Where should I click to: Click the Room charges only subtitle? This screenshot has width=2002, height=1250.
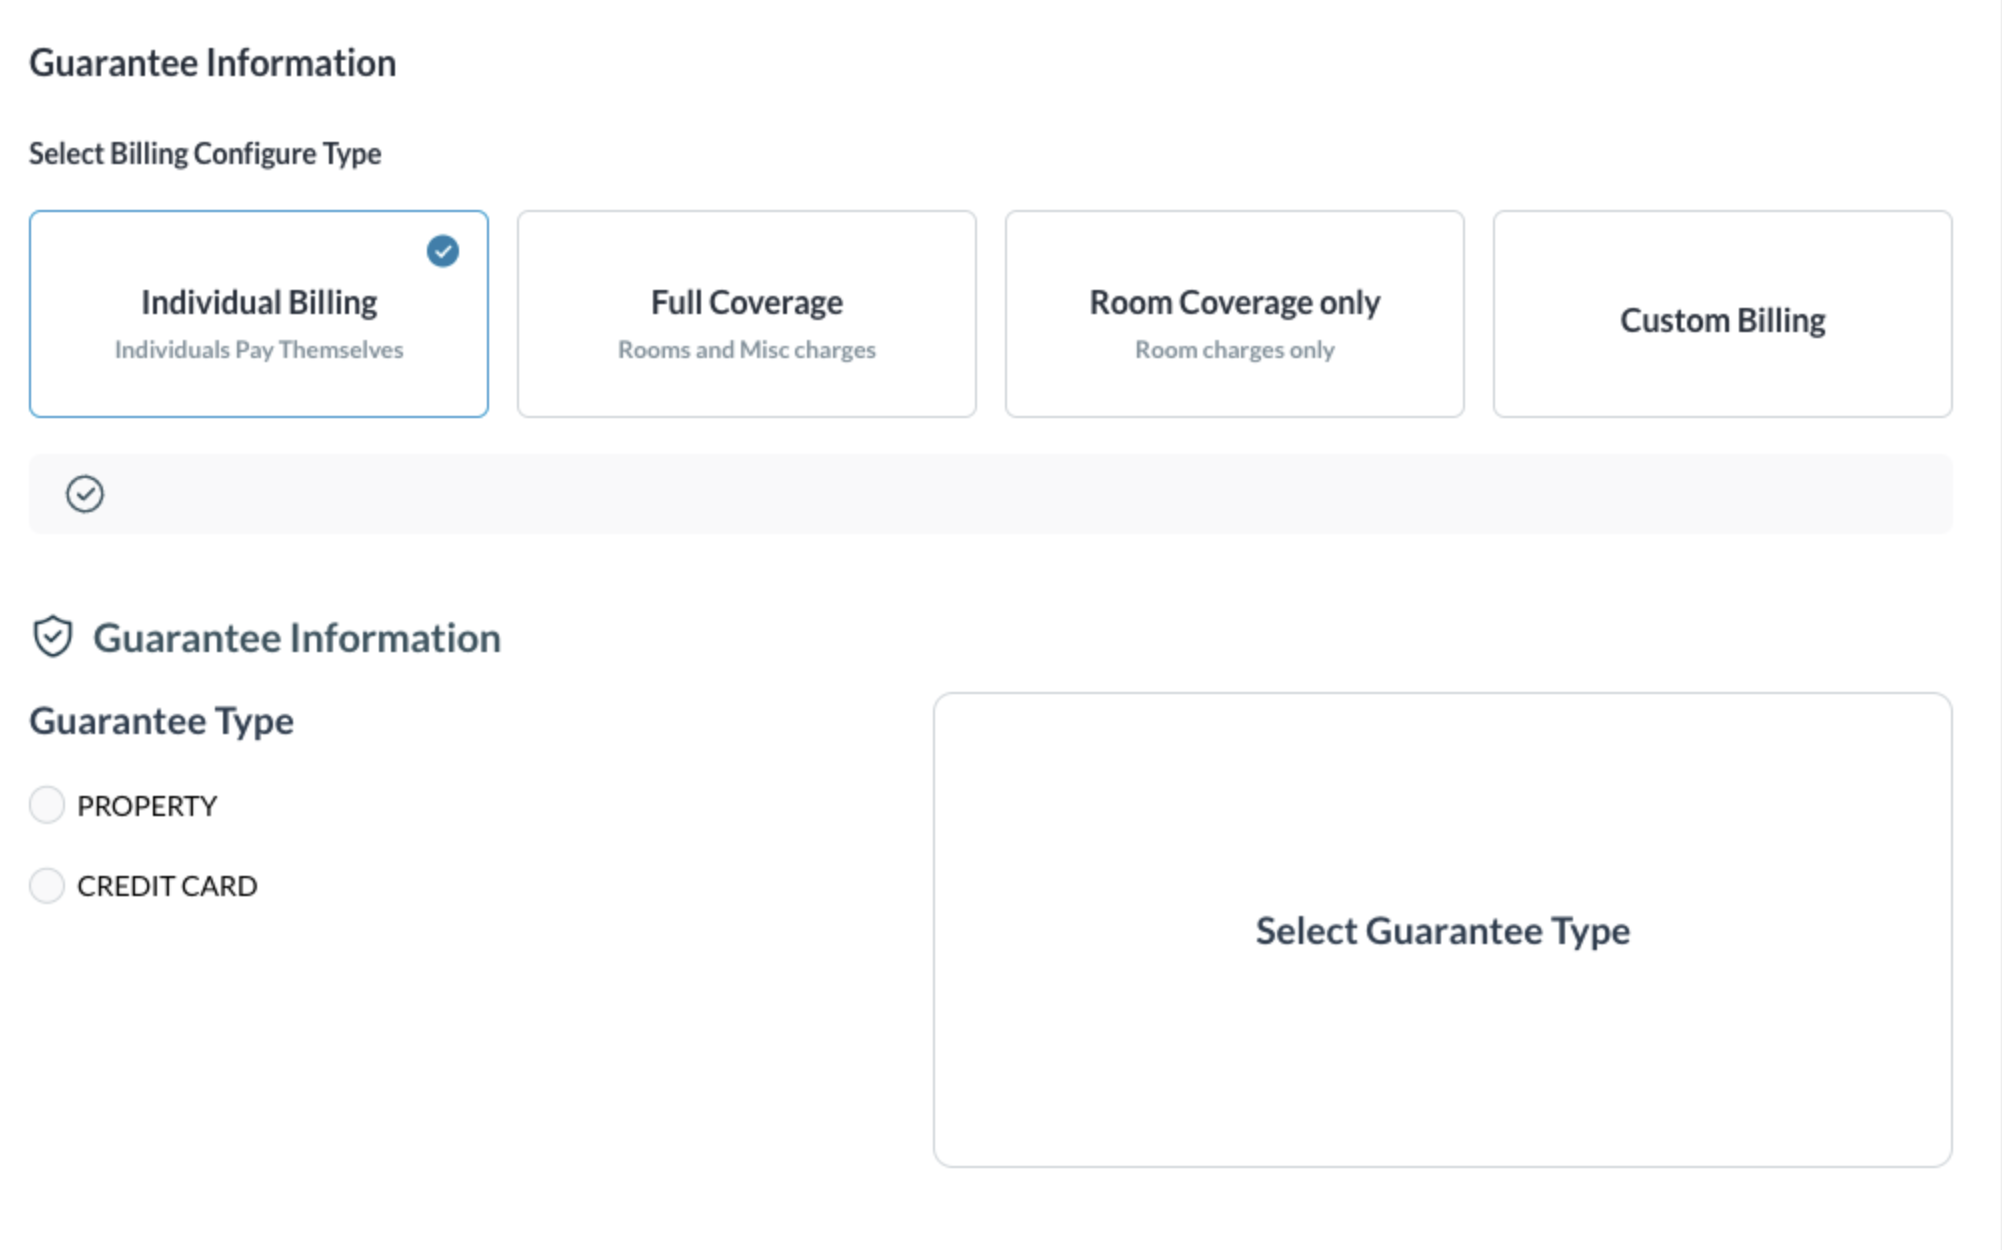point(1234,350)
